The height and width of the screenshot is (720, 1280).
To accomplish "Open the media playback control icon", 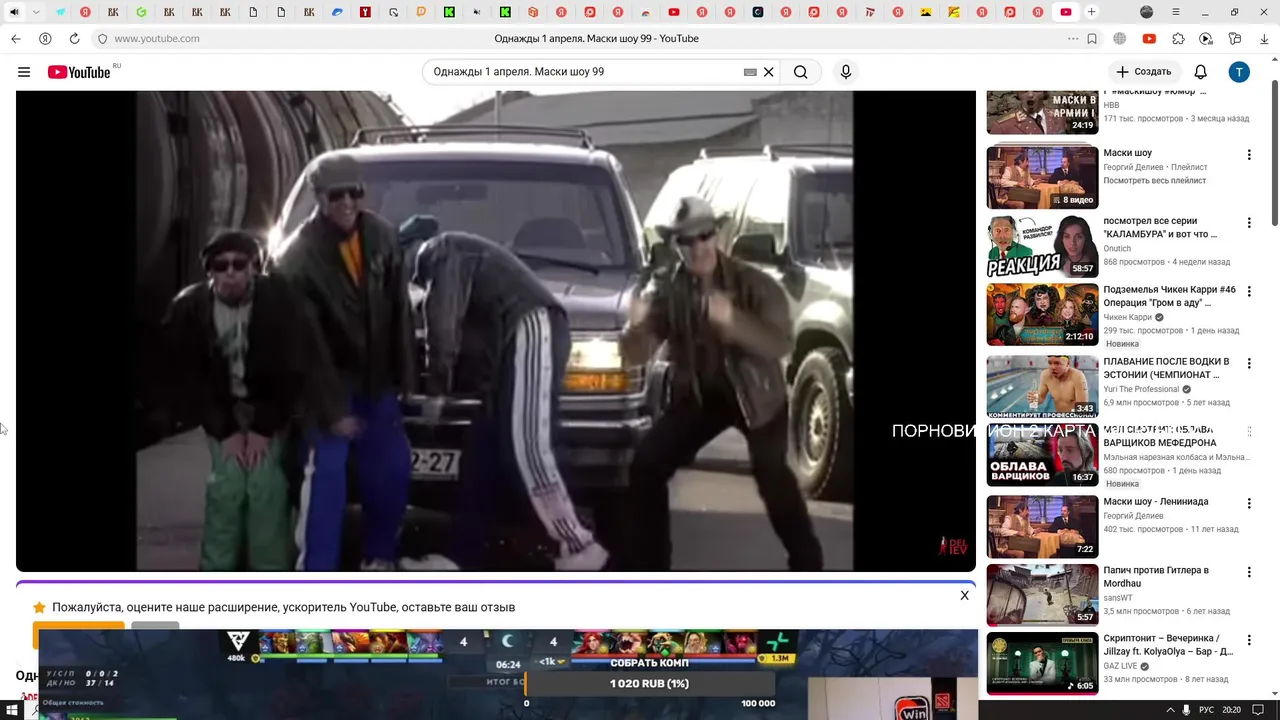I will tap(1206, 39).
